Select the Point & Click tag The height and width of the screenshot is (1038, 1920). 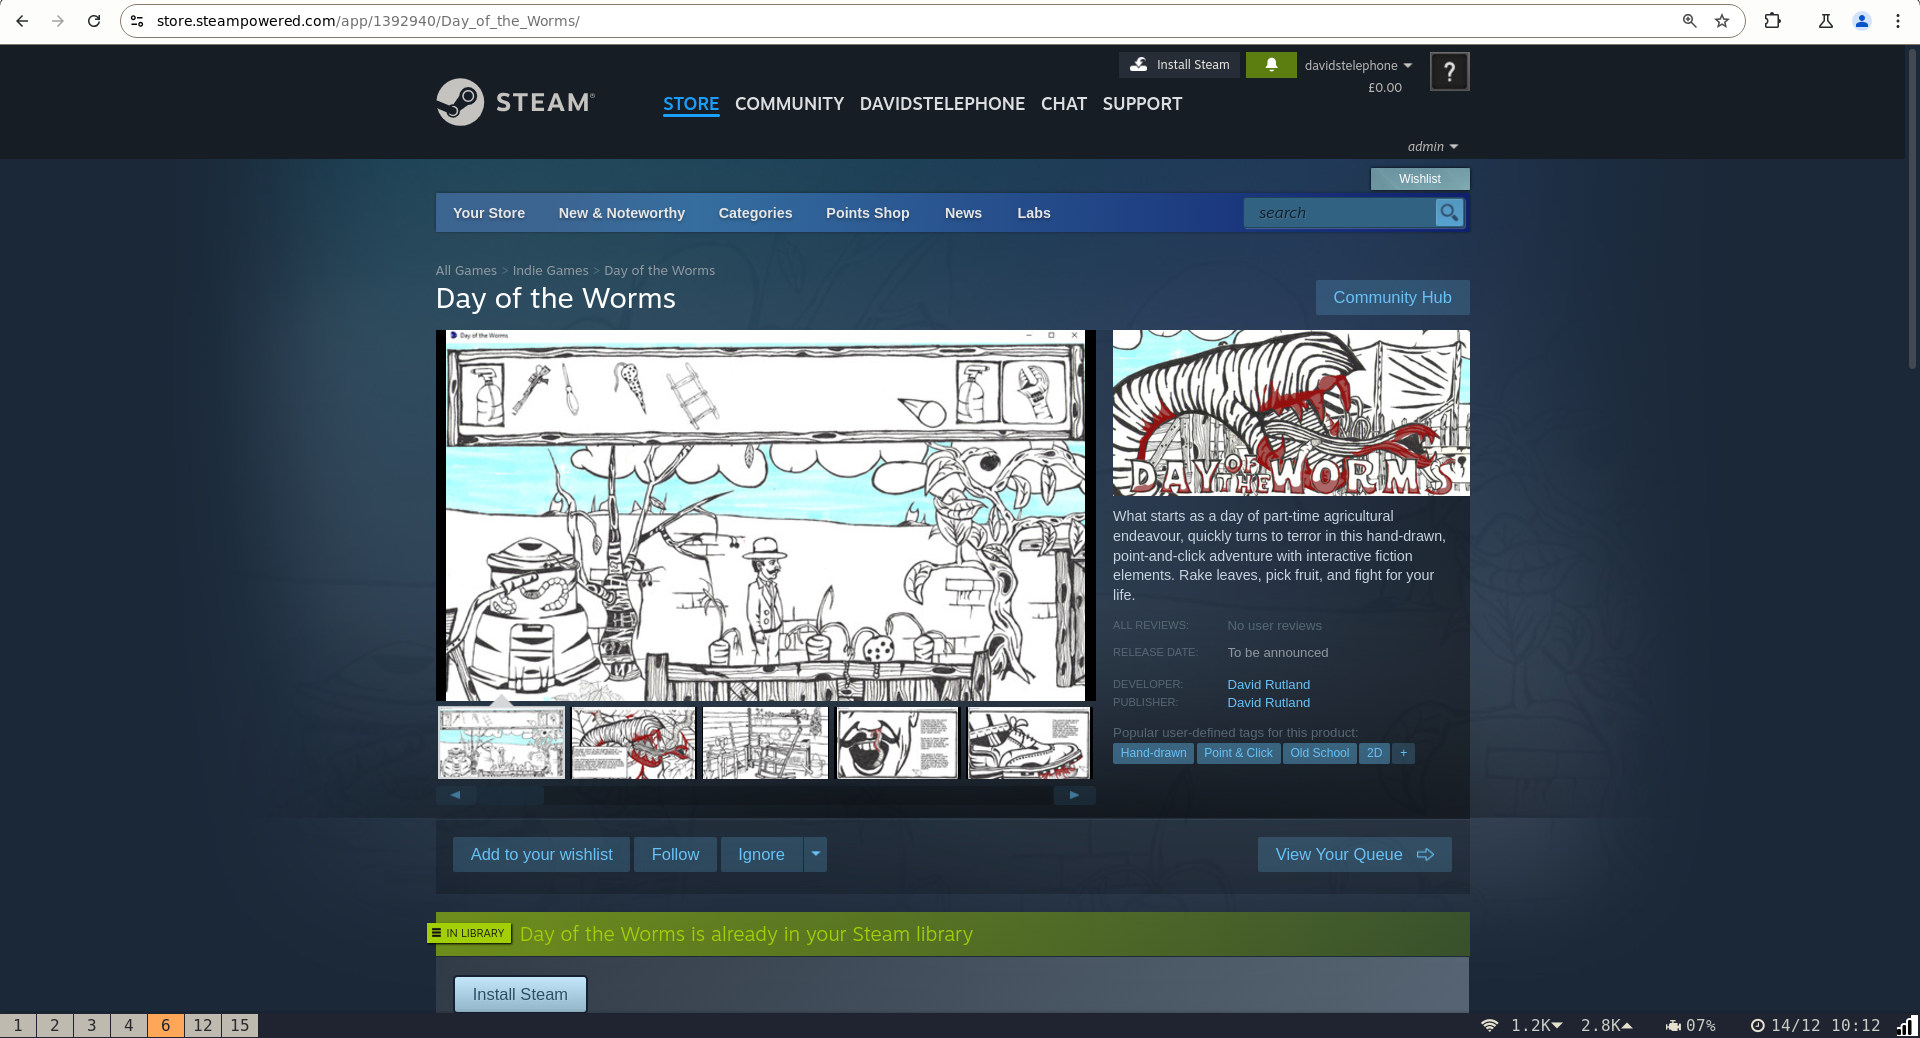(x=1238, y=753)
